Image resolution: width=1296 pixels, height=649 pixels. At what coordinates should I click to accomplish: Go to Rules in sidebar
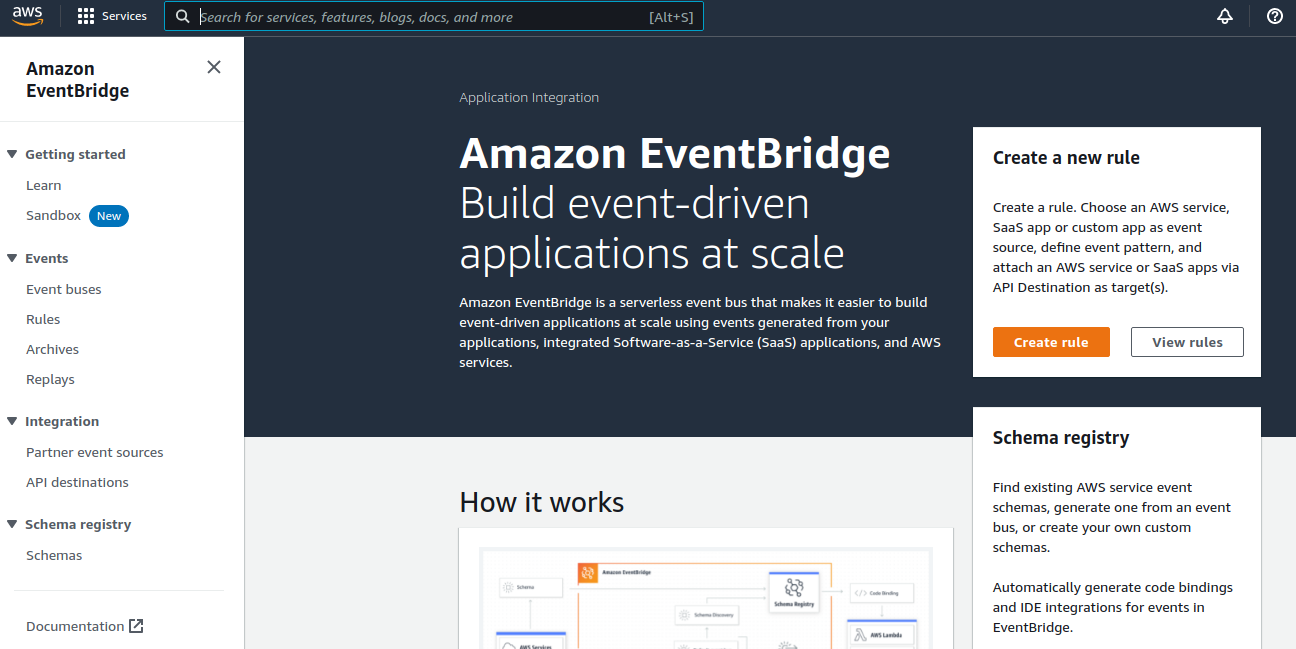click(43, 319)
